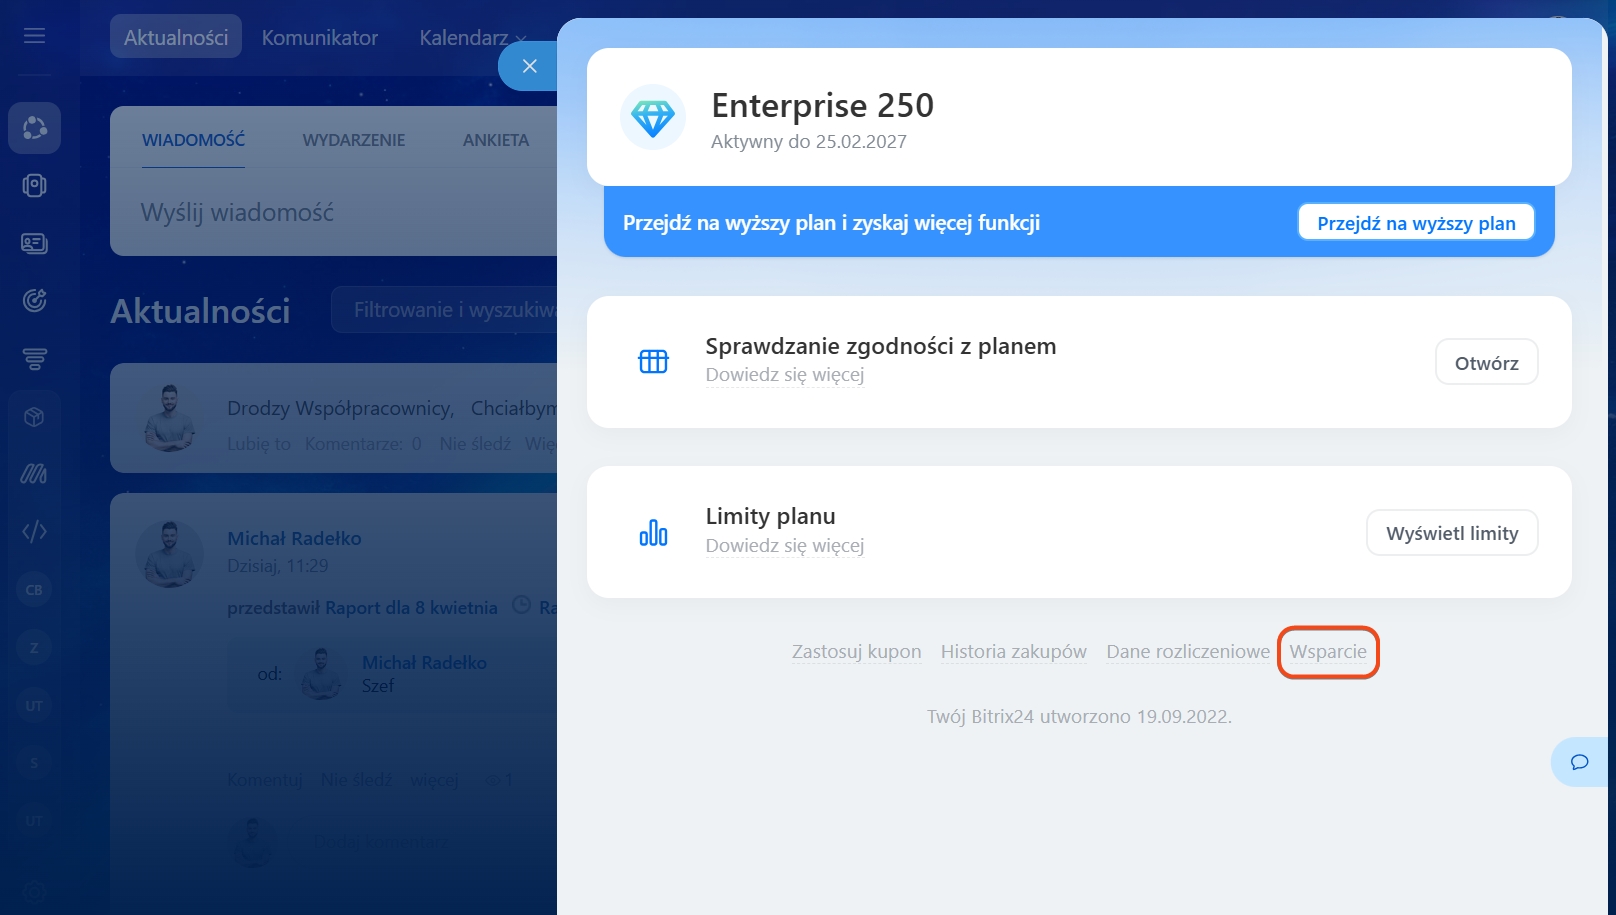
Task: Open the hamburger menu in the left sidebar
Action: (34, 36)
